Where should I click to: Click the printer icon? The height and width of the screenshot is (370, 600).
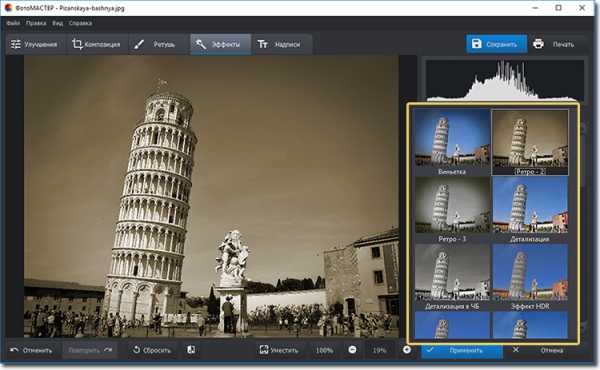pos(538,44)
